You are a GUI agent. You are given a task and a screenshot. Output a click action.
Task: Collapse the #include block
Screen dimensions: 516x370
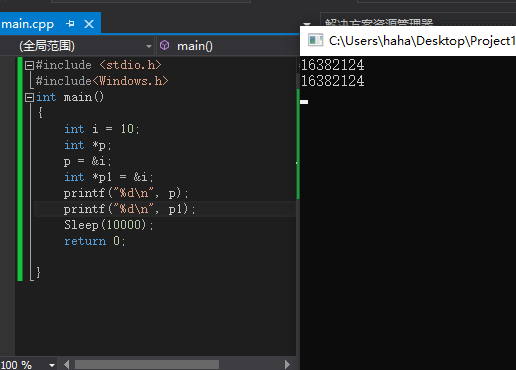tap(29, 65)
